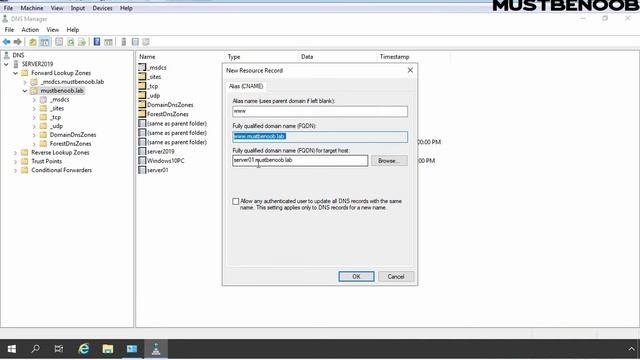Select the Alias (CNAME) tab
Image resolution: width=640 pixels, height=360 pixels.
[246, 86]
